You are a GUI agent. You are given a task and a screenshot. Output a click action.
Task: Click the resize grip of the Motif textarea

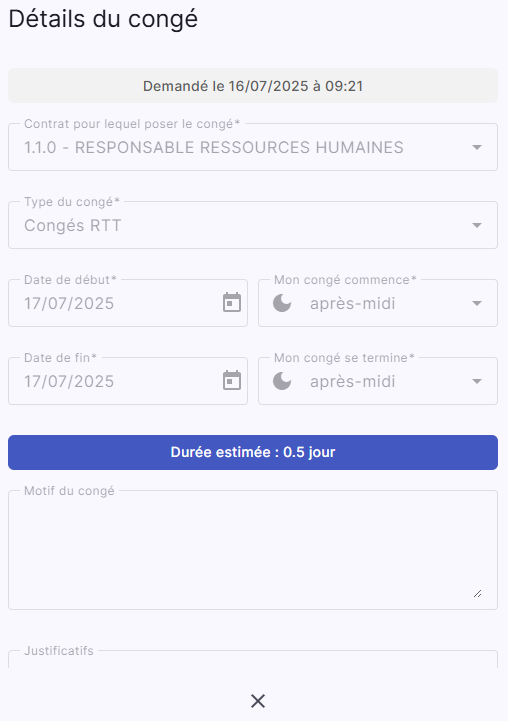click(478, 594)
